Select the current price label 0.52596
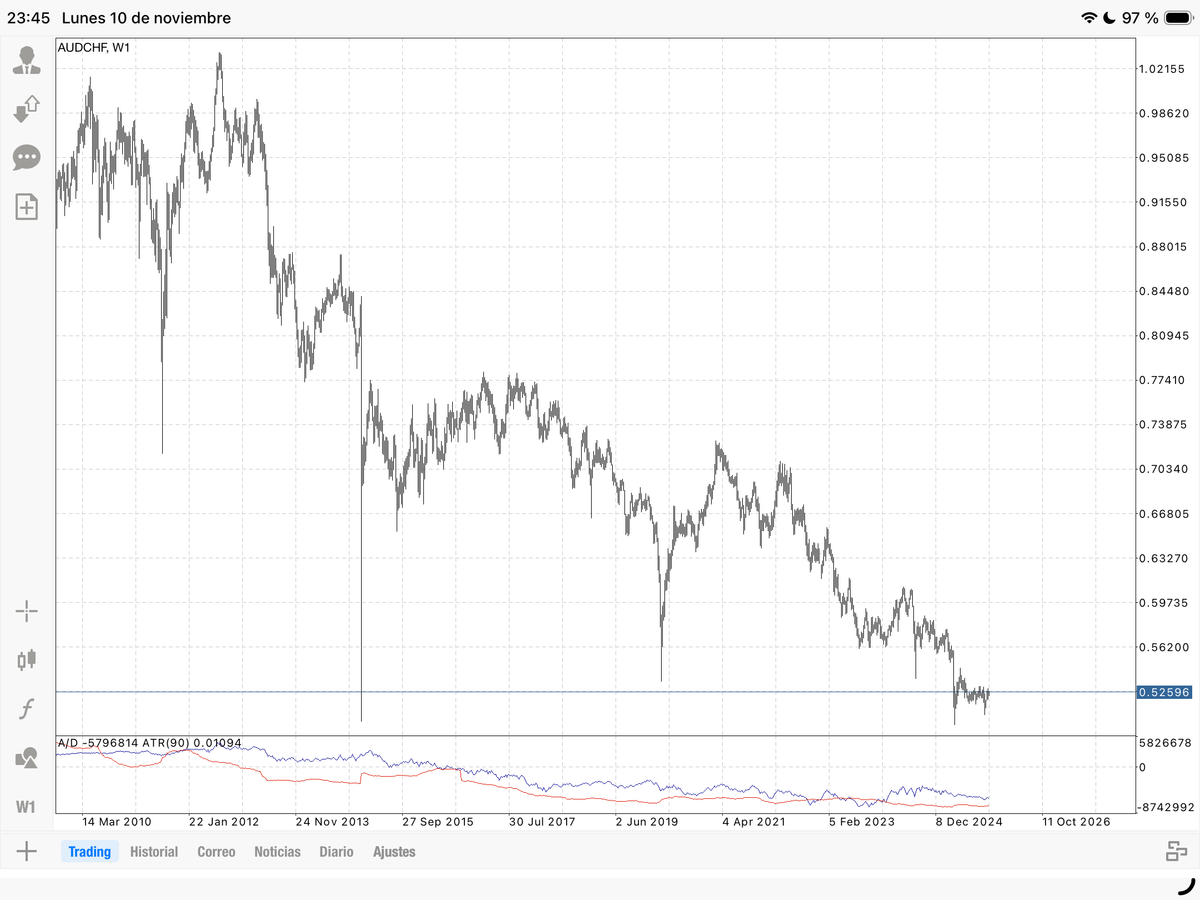Screen dimensions: 1200x900 pyautogui.click(x=1164, y=691)
